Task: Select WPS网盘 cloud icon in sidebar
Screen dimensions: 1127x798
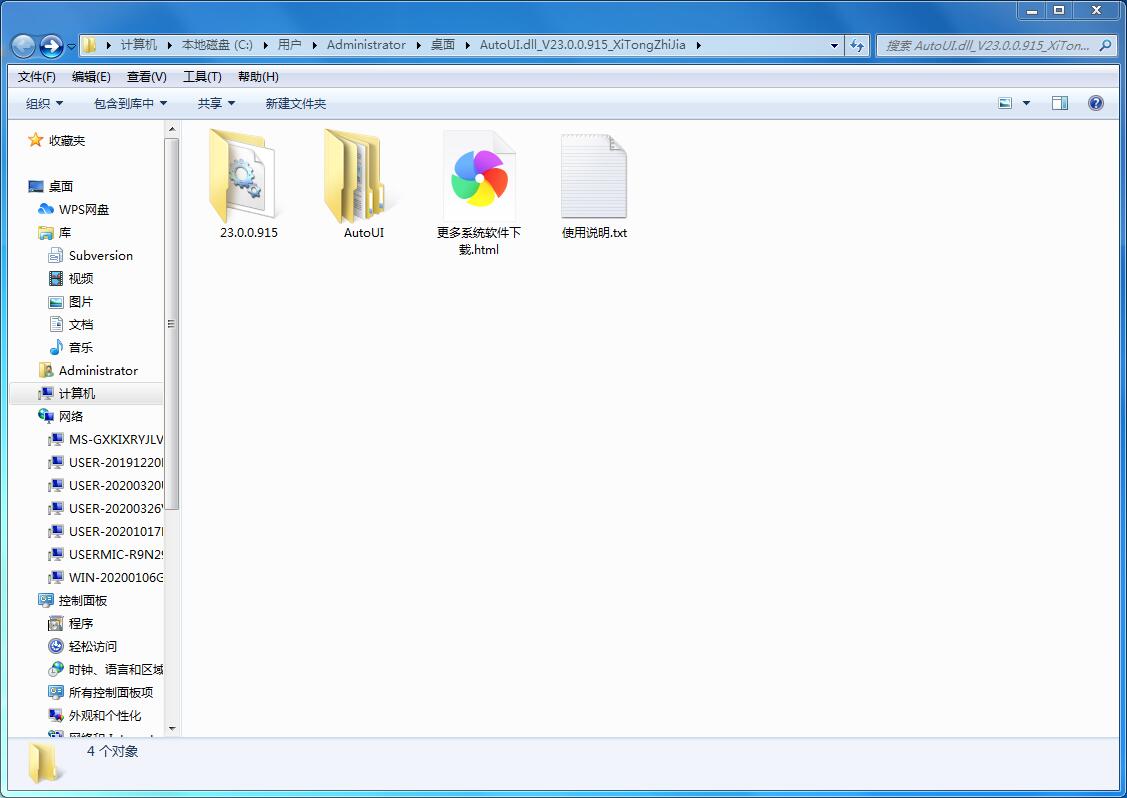Action: (x=46, y=209)
